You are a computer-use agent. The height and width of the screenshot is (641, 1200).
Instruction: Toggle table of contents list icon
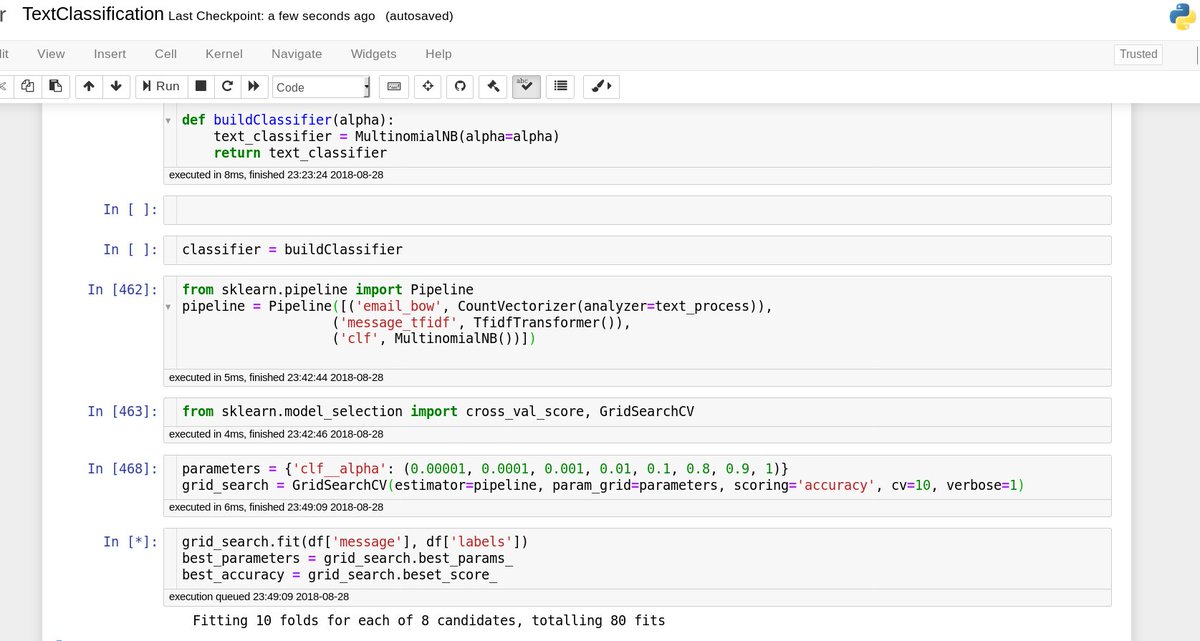point(560,87)
